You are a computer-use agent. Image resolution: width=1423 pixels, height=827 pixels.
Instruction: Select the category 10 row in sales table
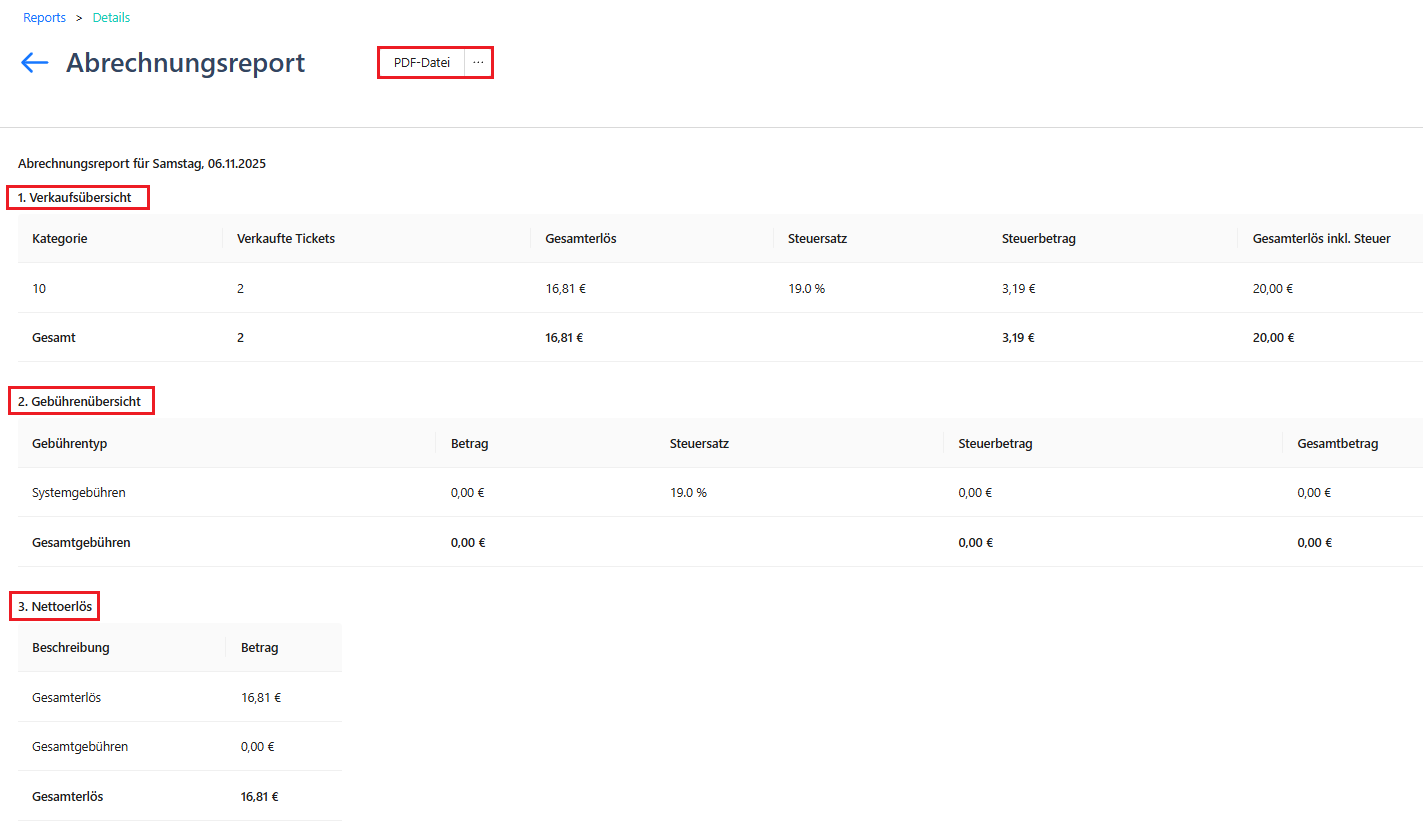point(720,288)
